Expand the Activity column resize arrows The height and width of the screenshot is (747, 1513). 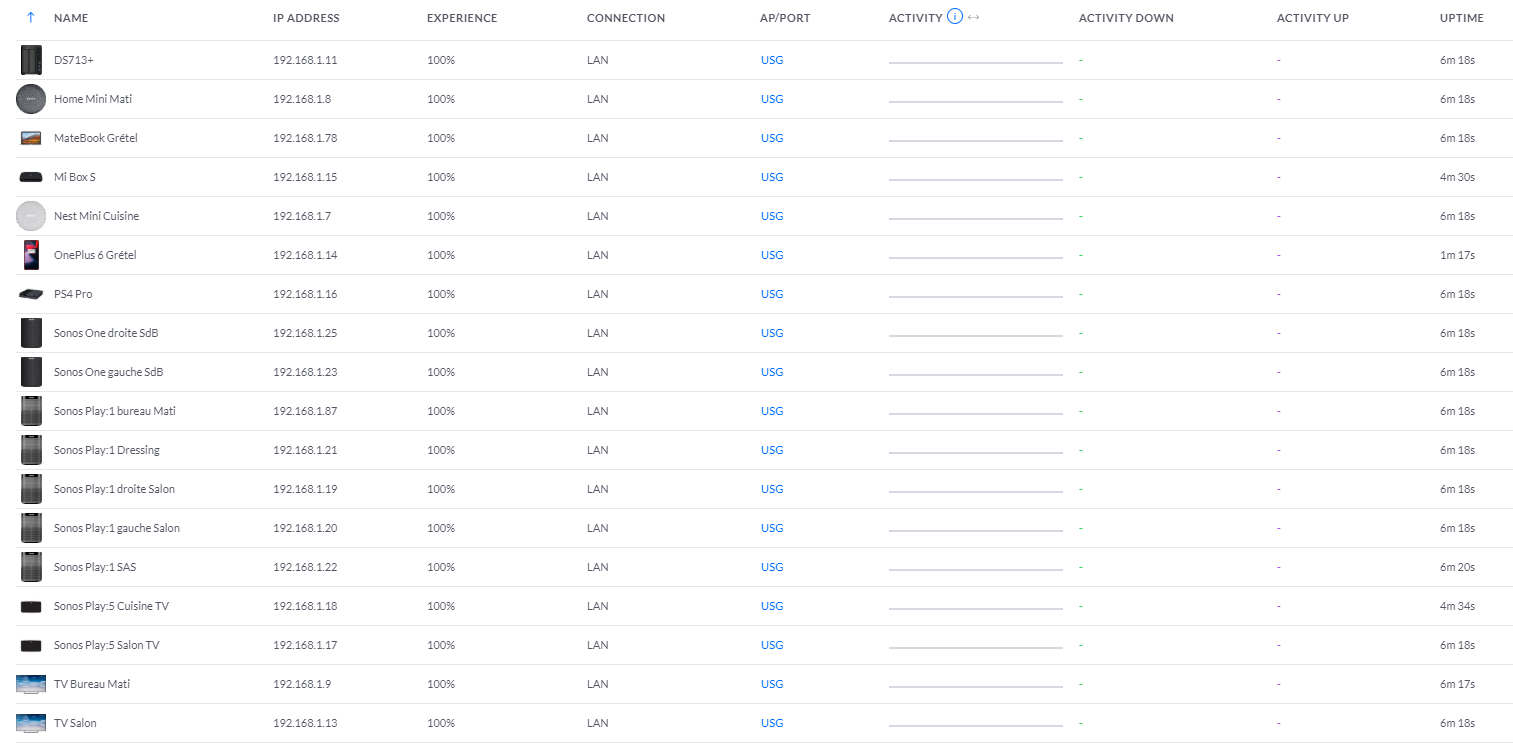(x=974, y=18)
